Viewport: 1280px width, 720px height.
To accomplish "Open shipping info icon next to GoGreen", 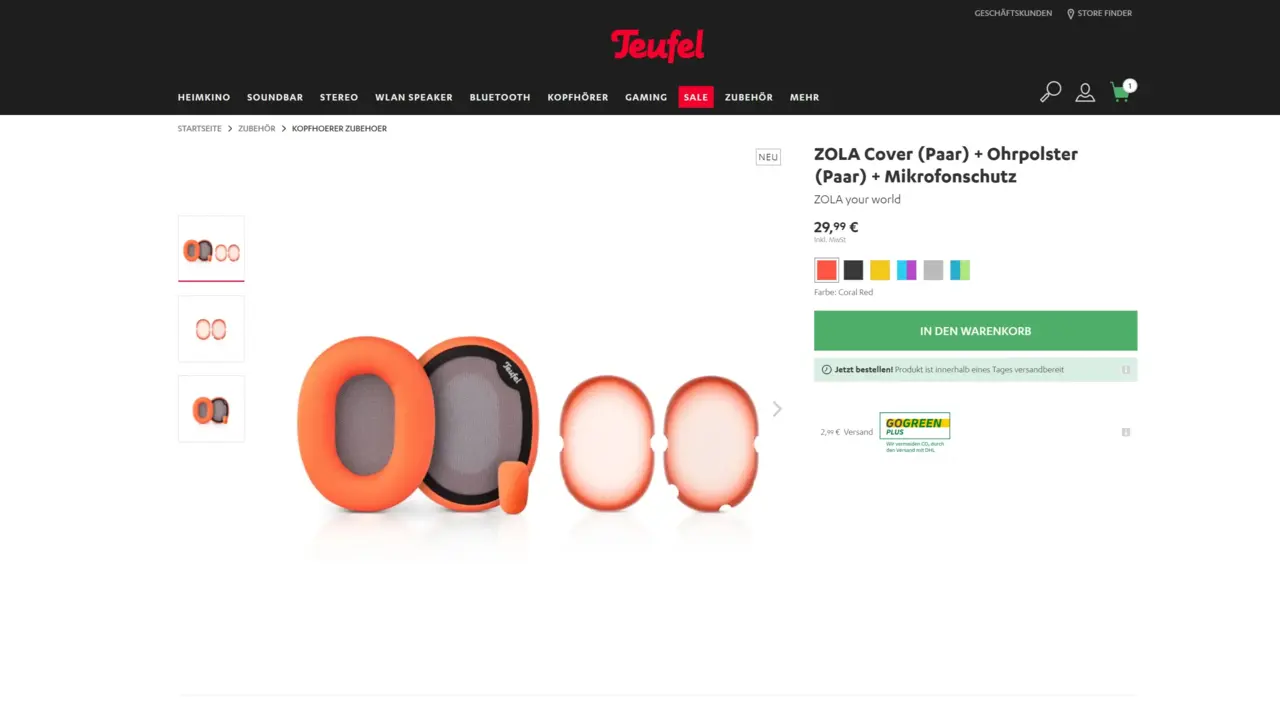I will point(1126,432).
